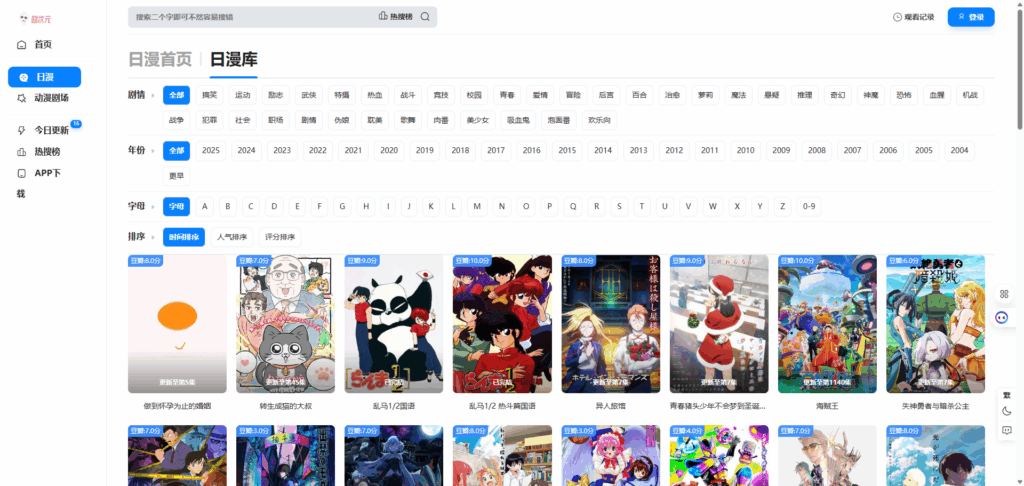
Task: Click the 16 badge on 今日更新
Action: (76, 123)
